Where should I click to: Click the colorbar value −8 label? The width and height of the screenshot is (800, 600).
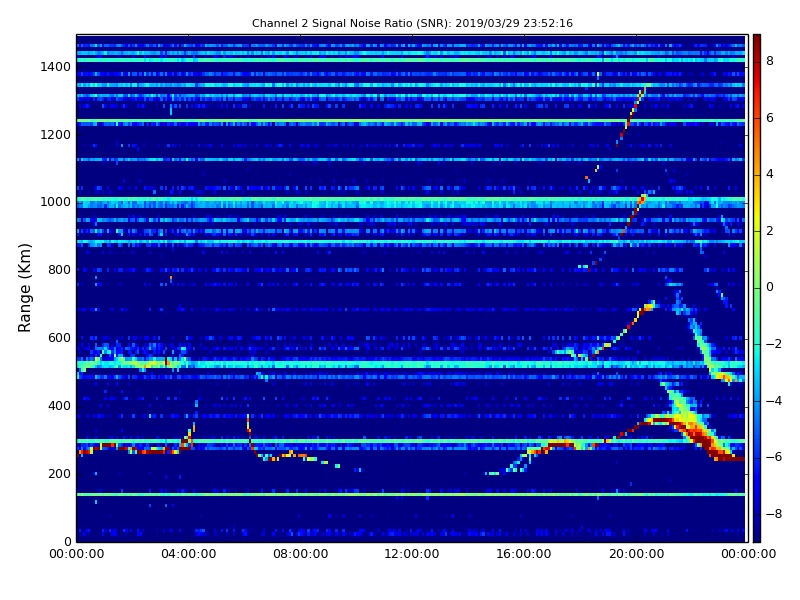click(x=773, y=514)
